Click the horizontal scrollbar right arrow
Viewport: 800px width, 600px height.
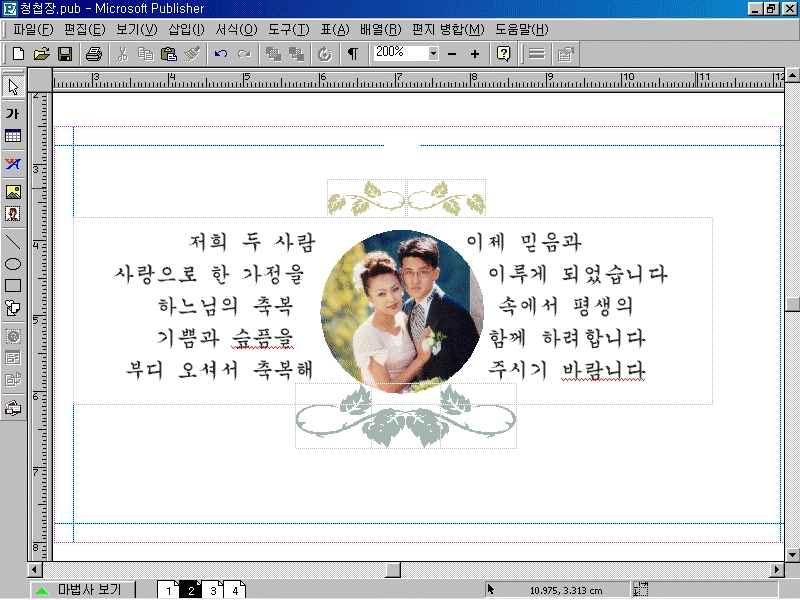tap(777, 569)
